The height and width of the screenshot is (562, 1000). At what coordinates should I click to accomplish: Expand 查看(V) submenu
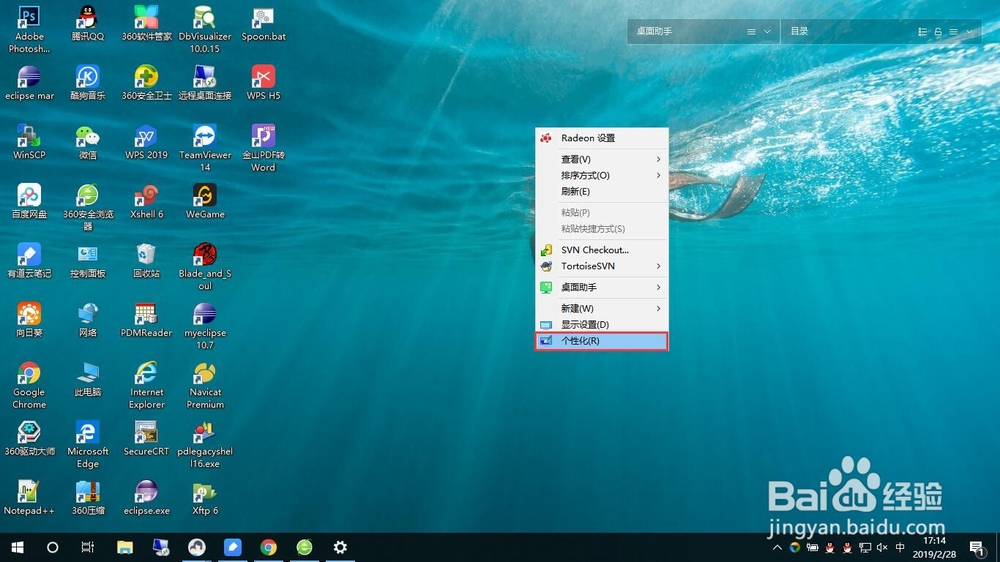click(x=601, y=159)
